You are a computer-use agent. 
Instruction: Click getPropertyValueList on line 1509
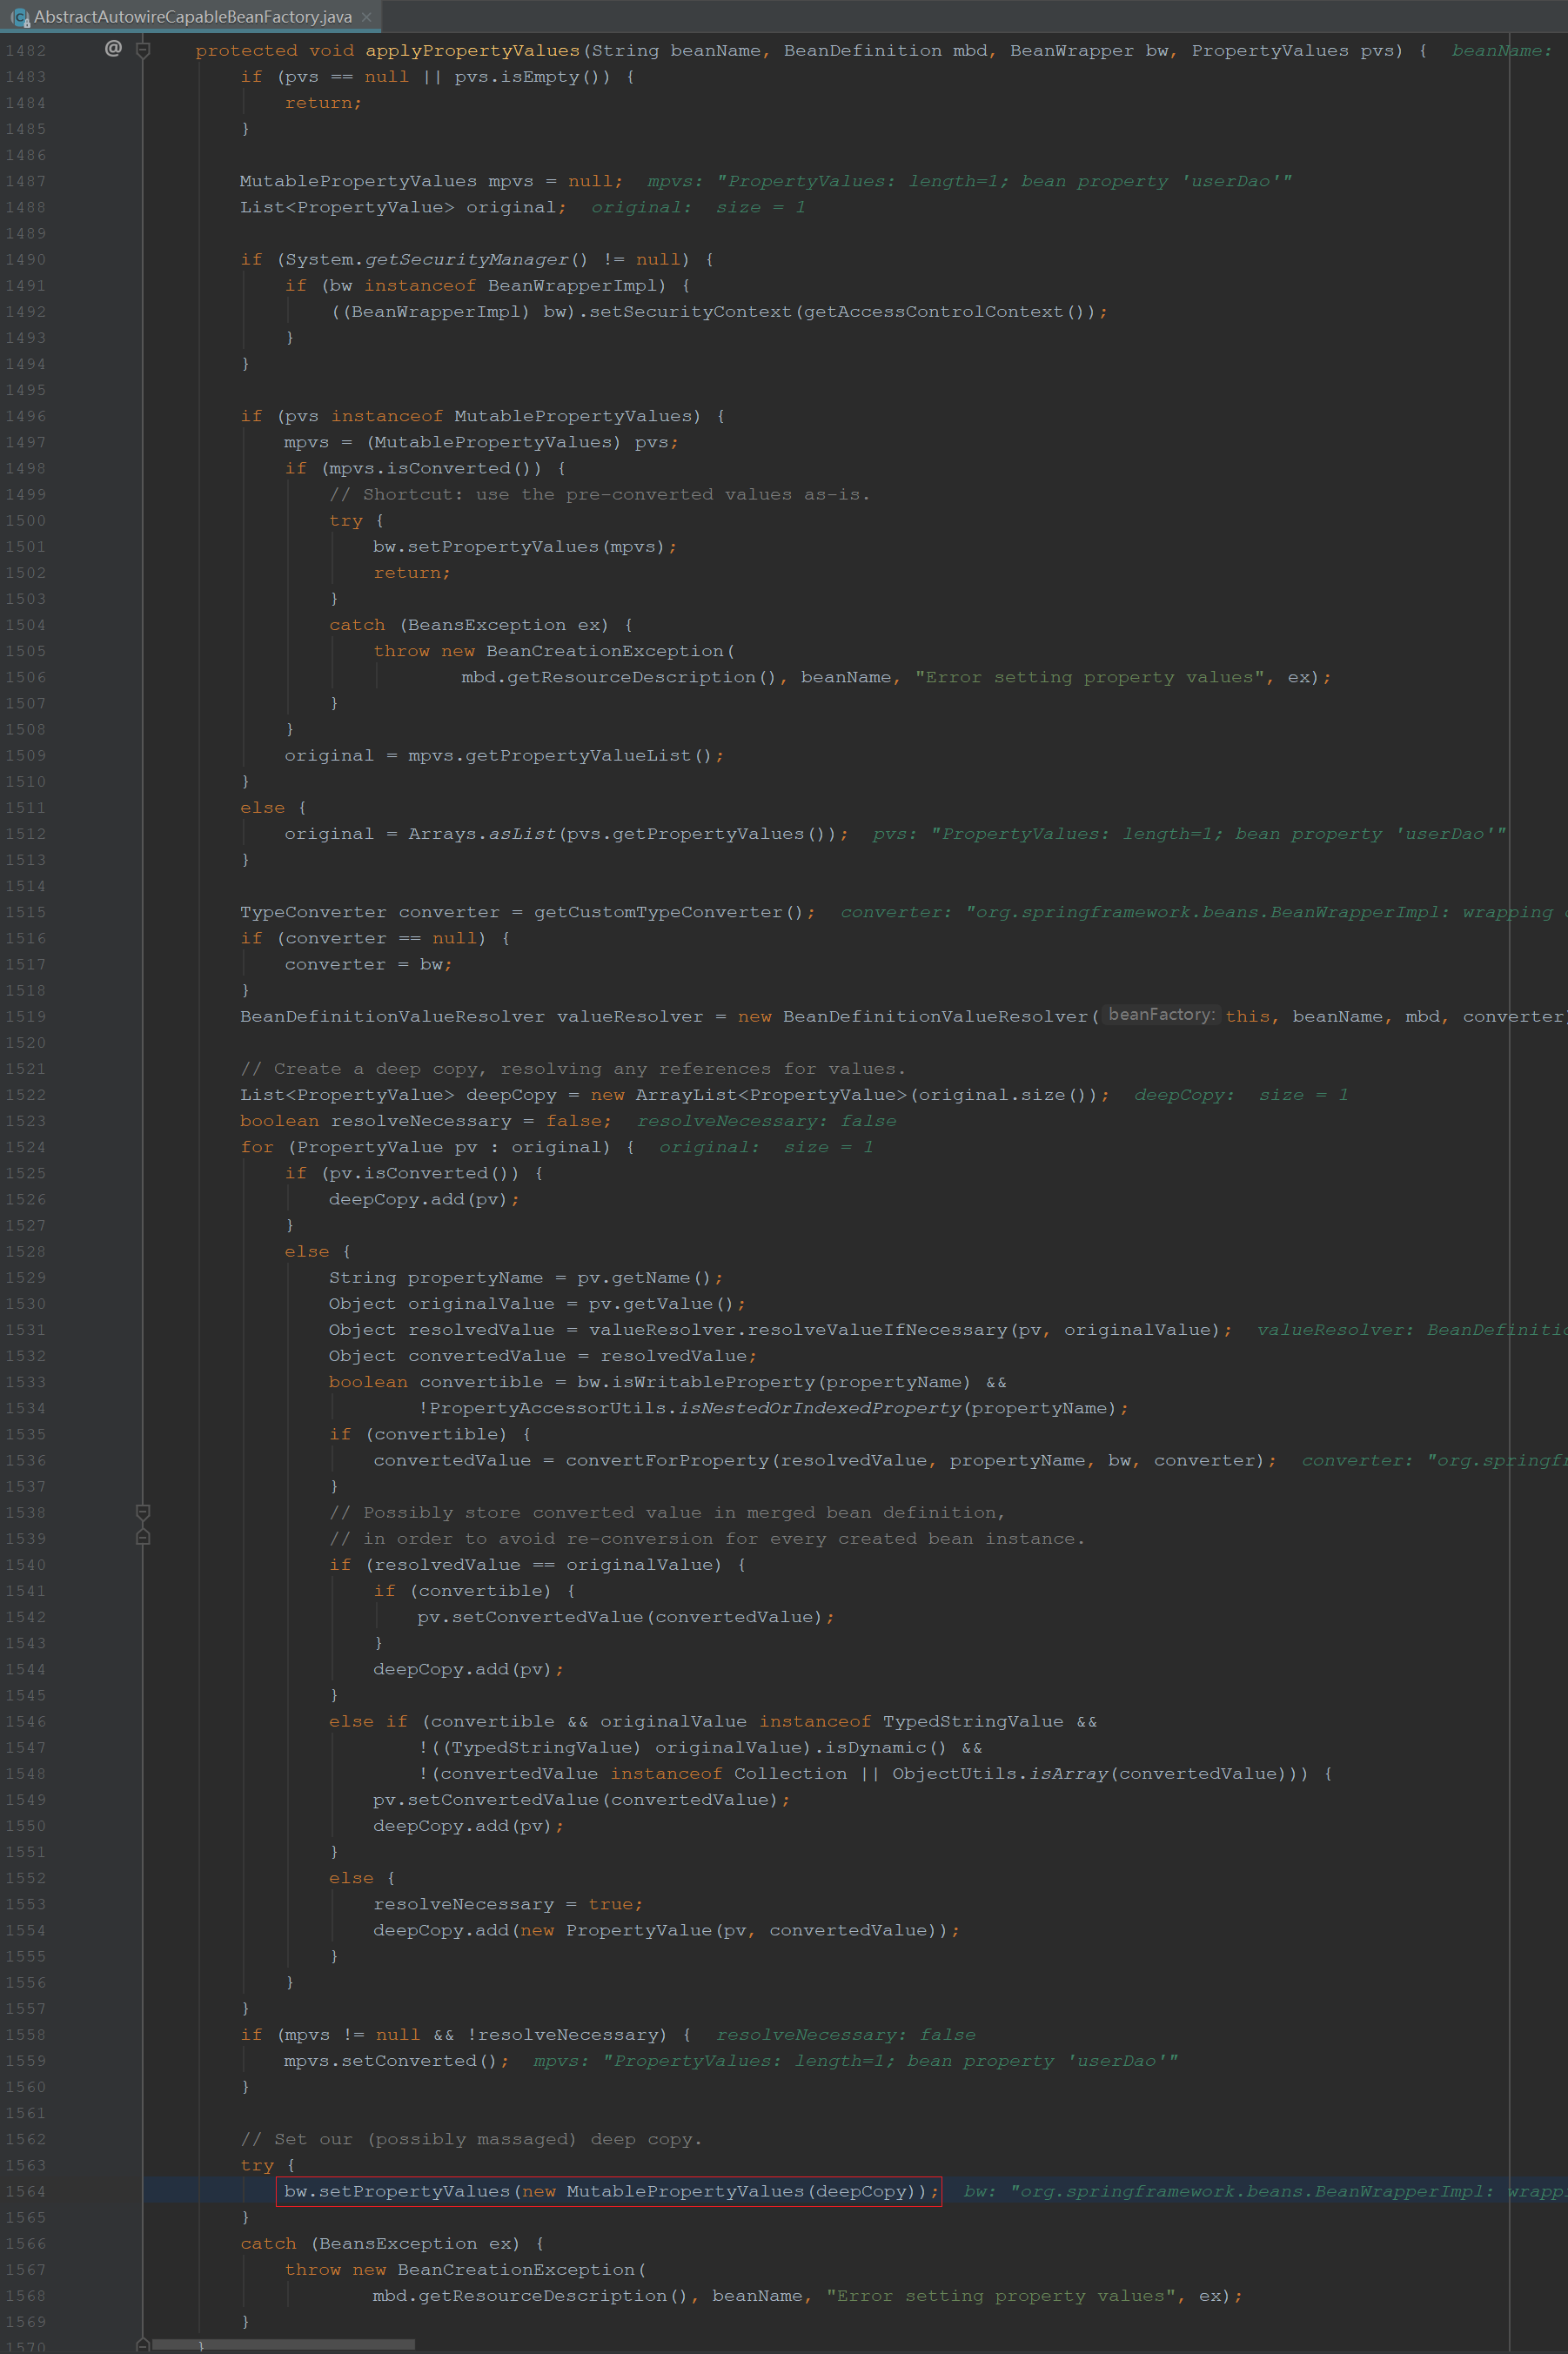pyautogui.click(x=578, y=755)
